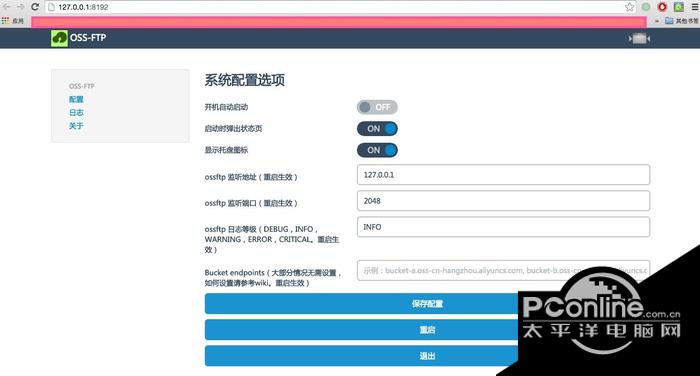Screen dimensions: 700x376
Task: Click the 启动时弹出状态页 label
Action: (233, 129)
